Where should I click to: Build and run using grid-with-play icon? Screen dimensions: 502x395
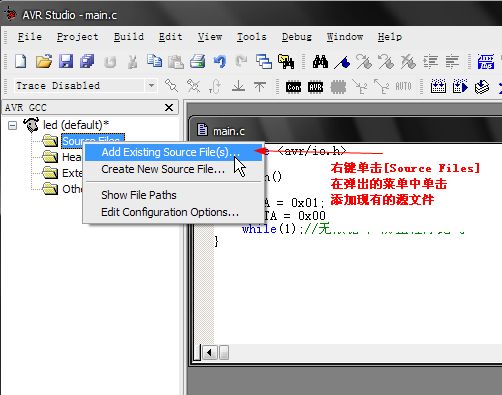point(460,87)
